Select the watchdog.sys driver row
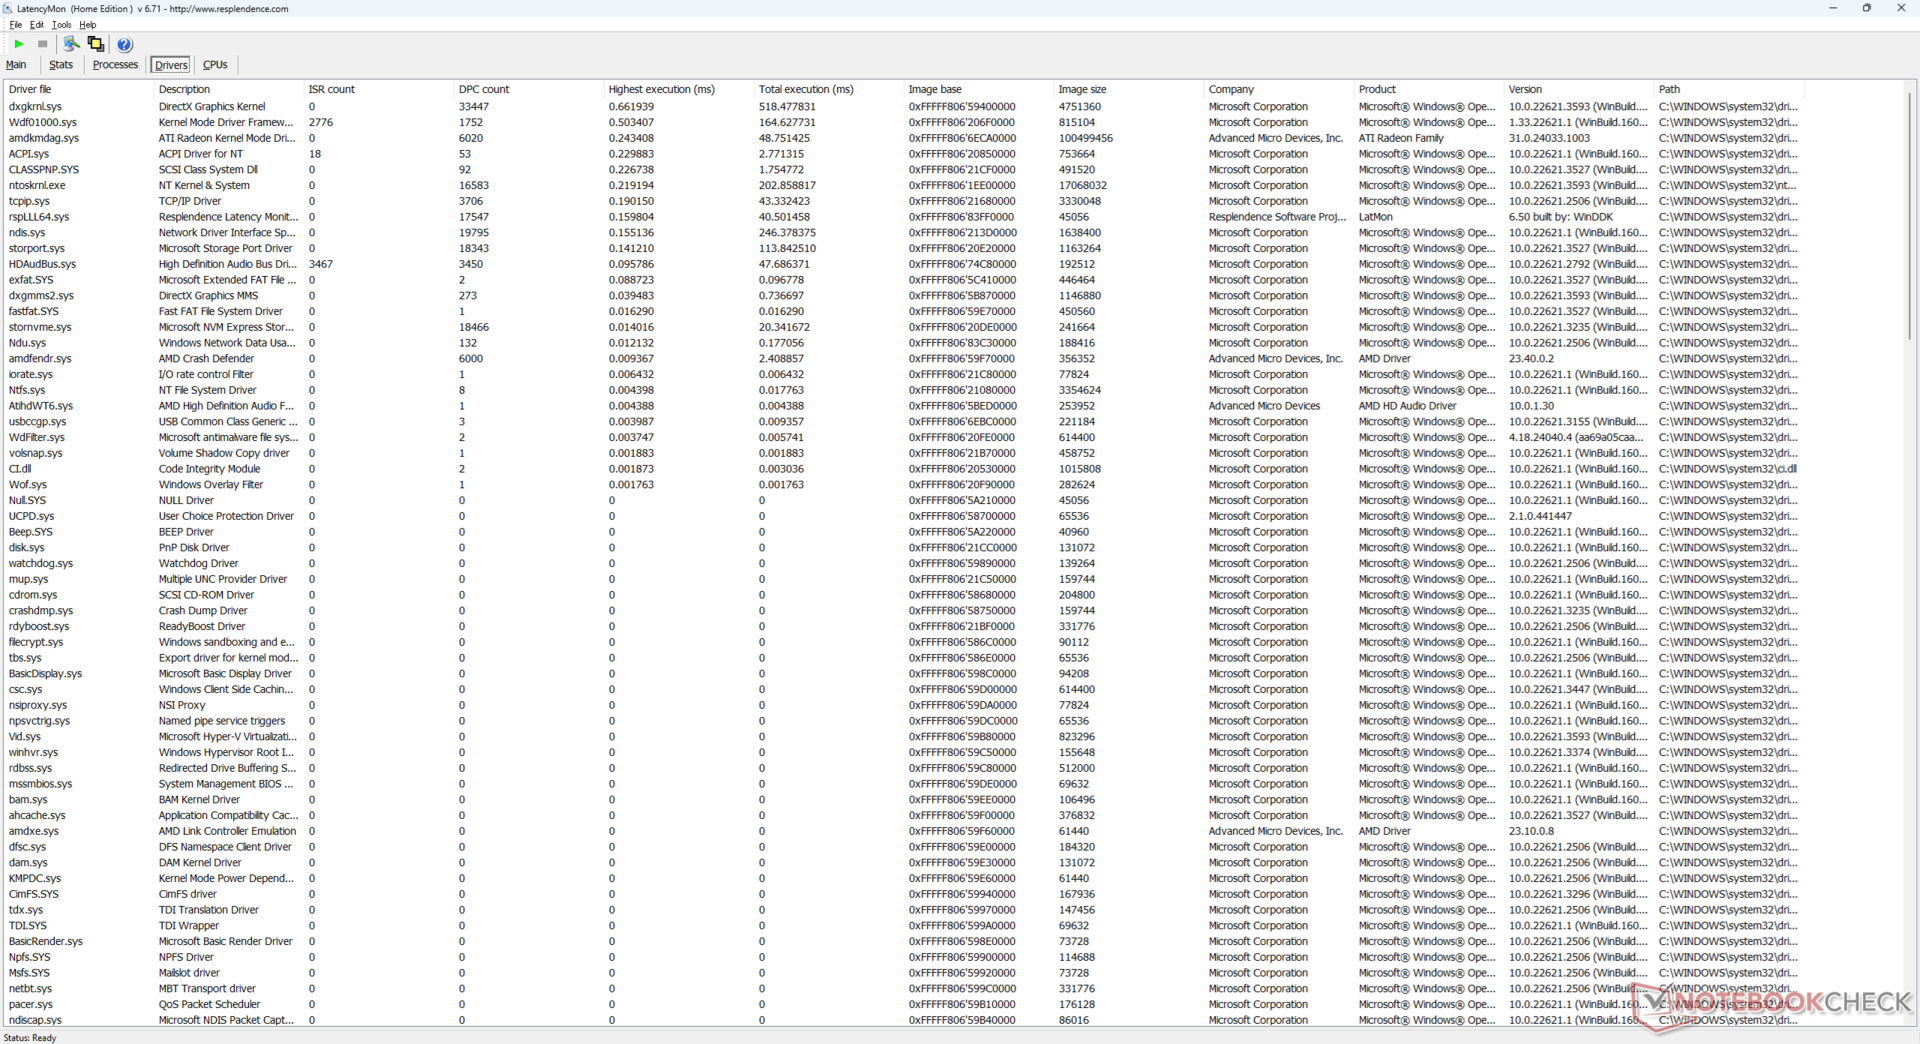Screen dimensions: 1920x1044 click(x=903, y=563)
